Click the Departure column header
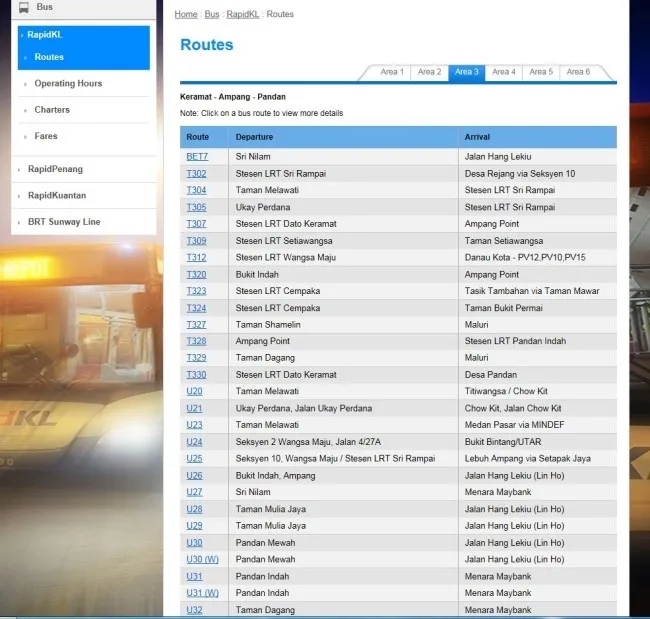 click(343, 137)
